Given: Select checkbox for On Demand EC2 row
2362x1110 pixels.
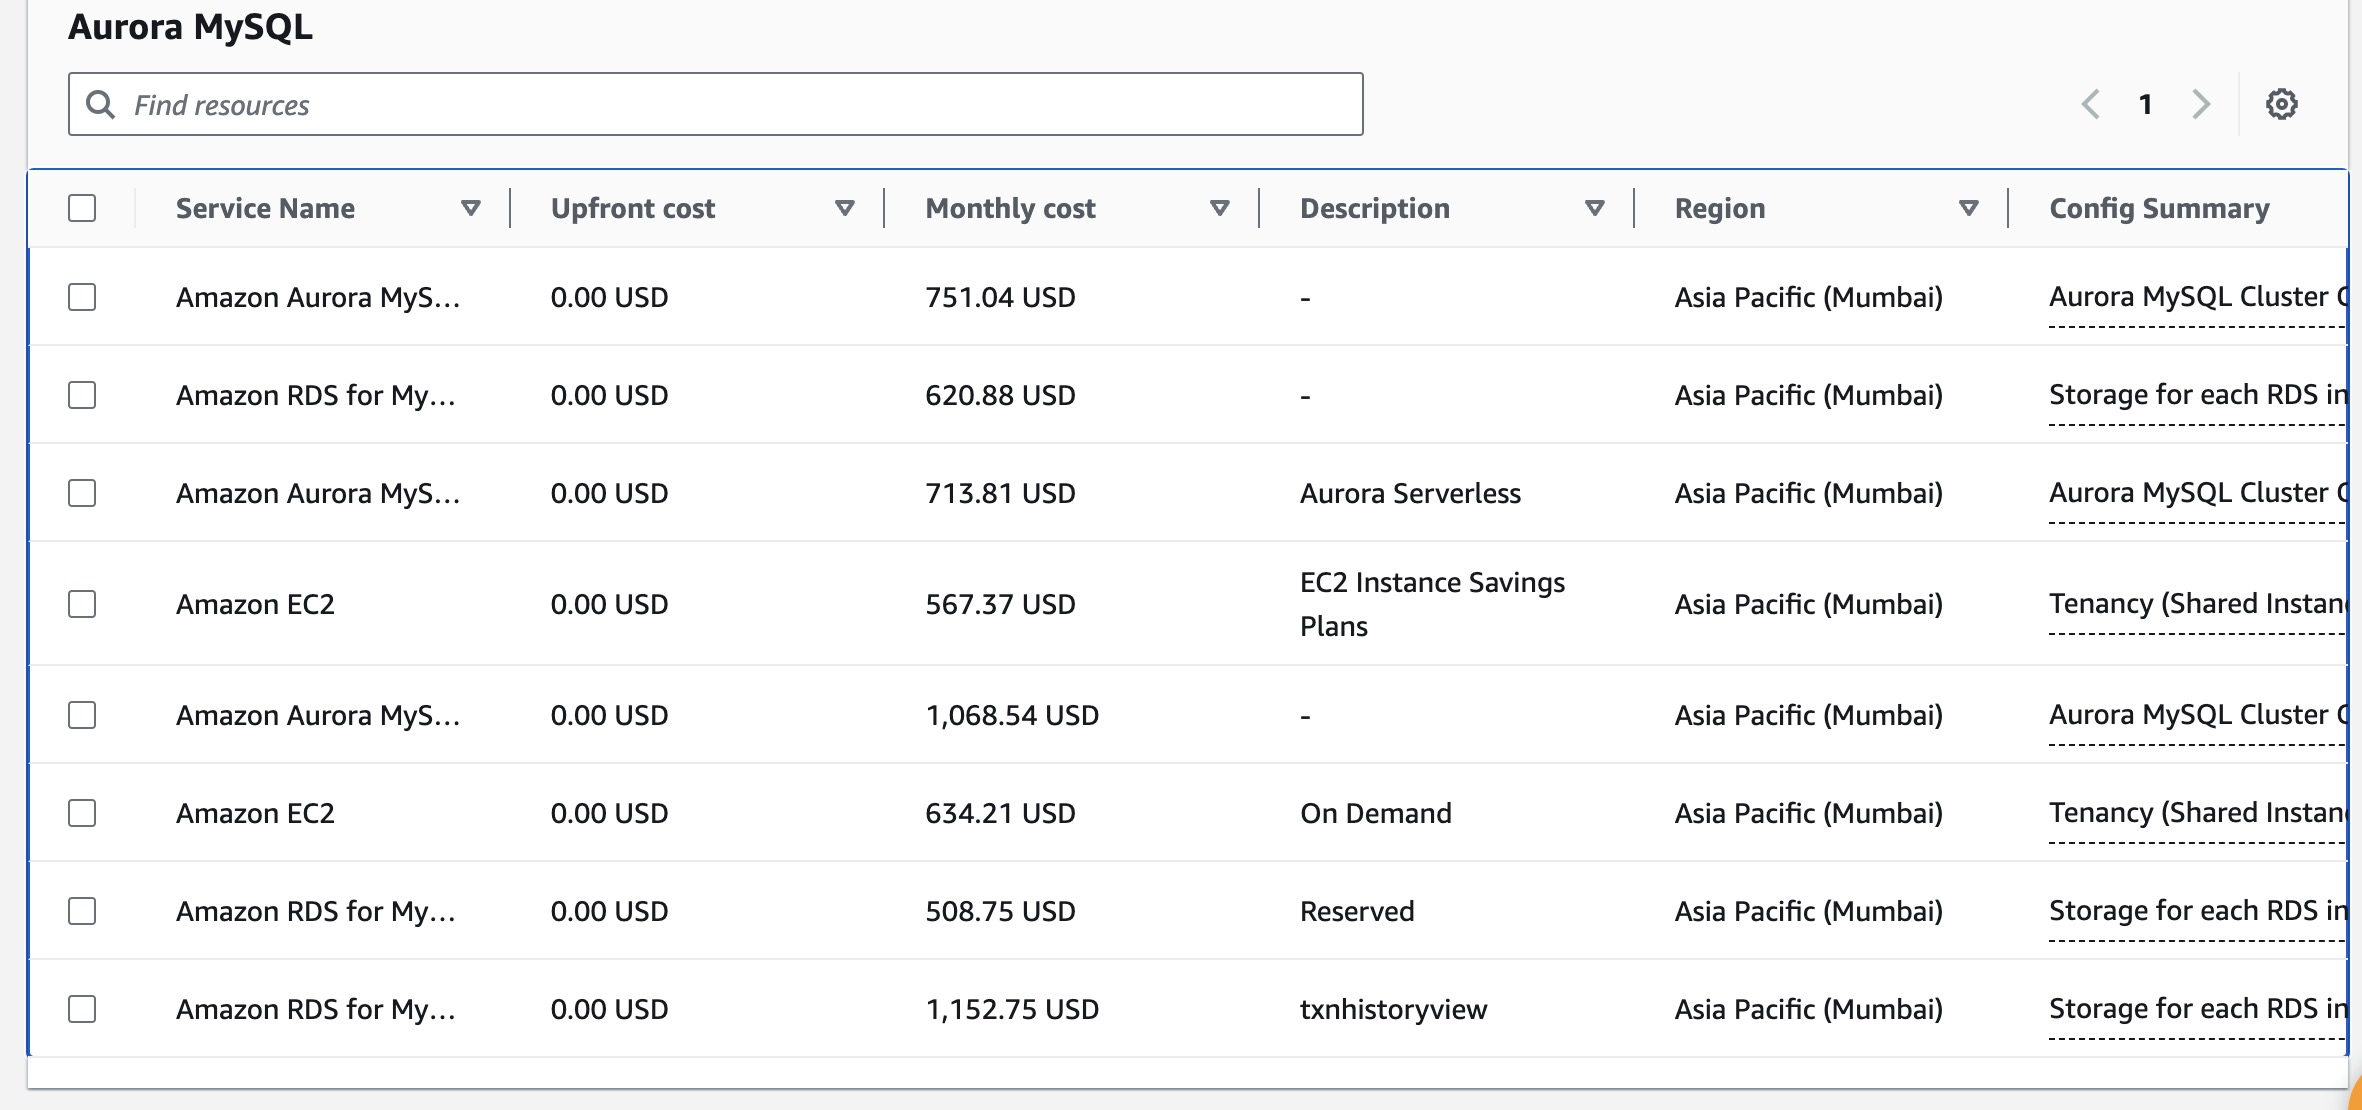Looking at the screenshot, I should tap(82, 813).
